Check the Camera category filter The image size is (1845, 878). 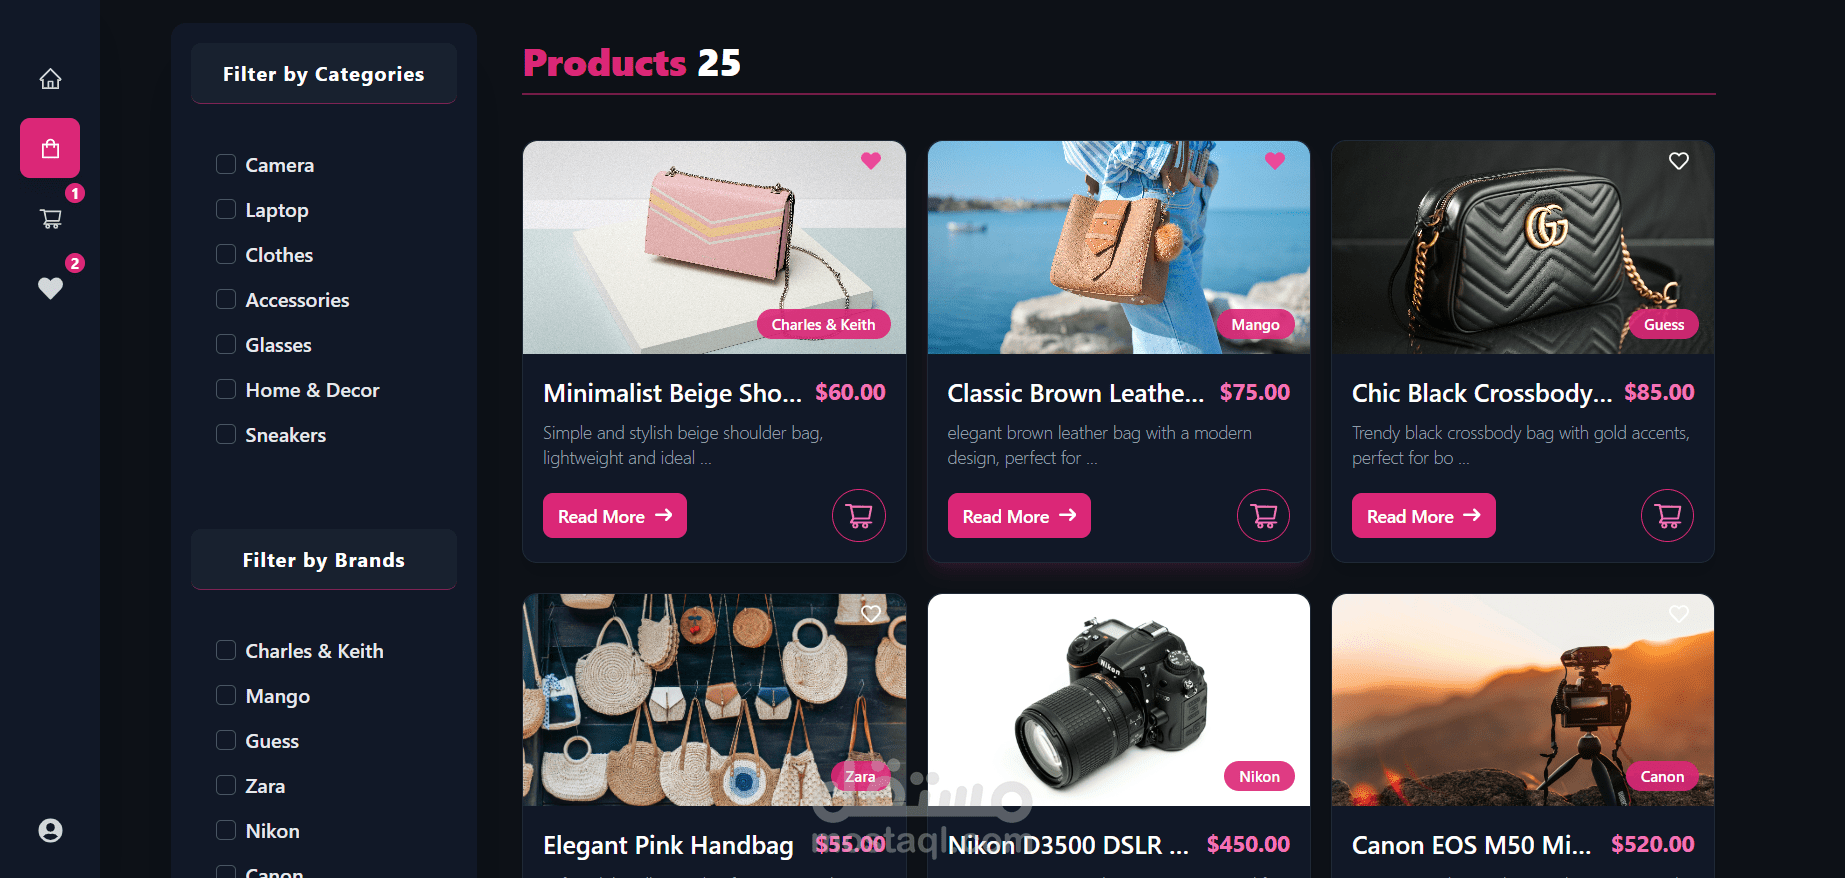[x=226, y=164]
